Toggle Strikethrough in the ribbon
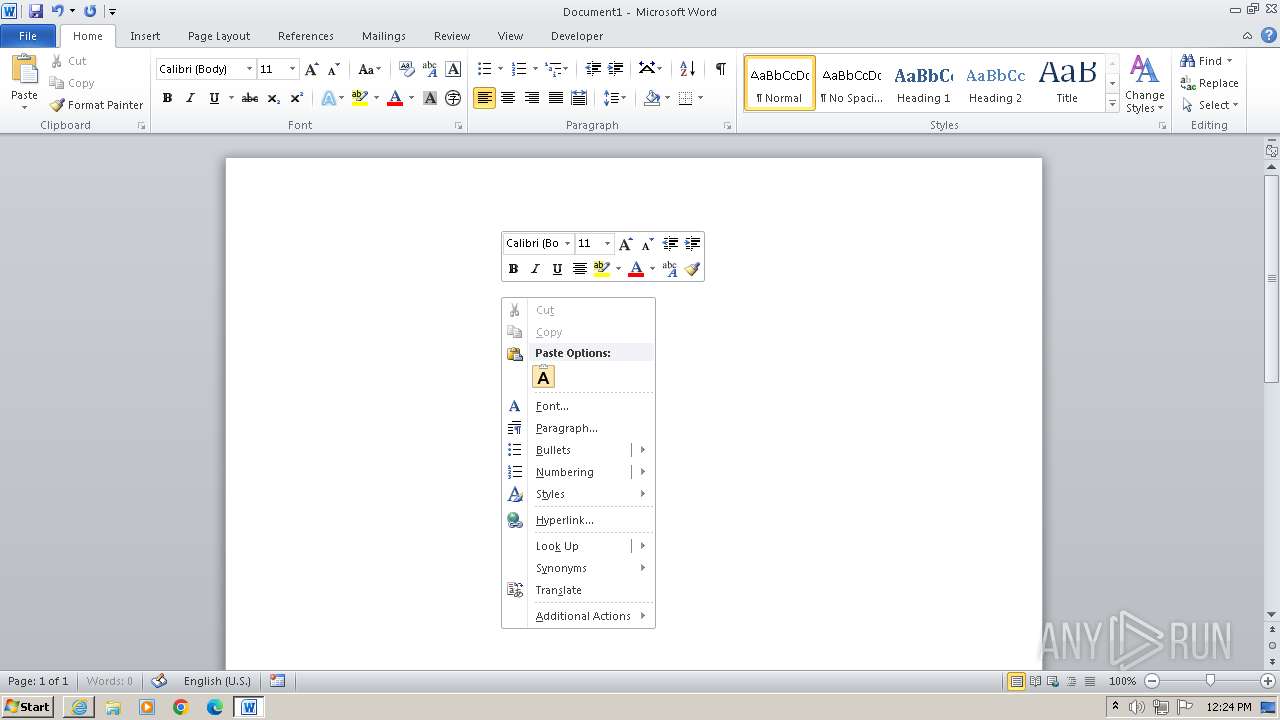This screenshot has height=720, width=1280. pos(250,98)
